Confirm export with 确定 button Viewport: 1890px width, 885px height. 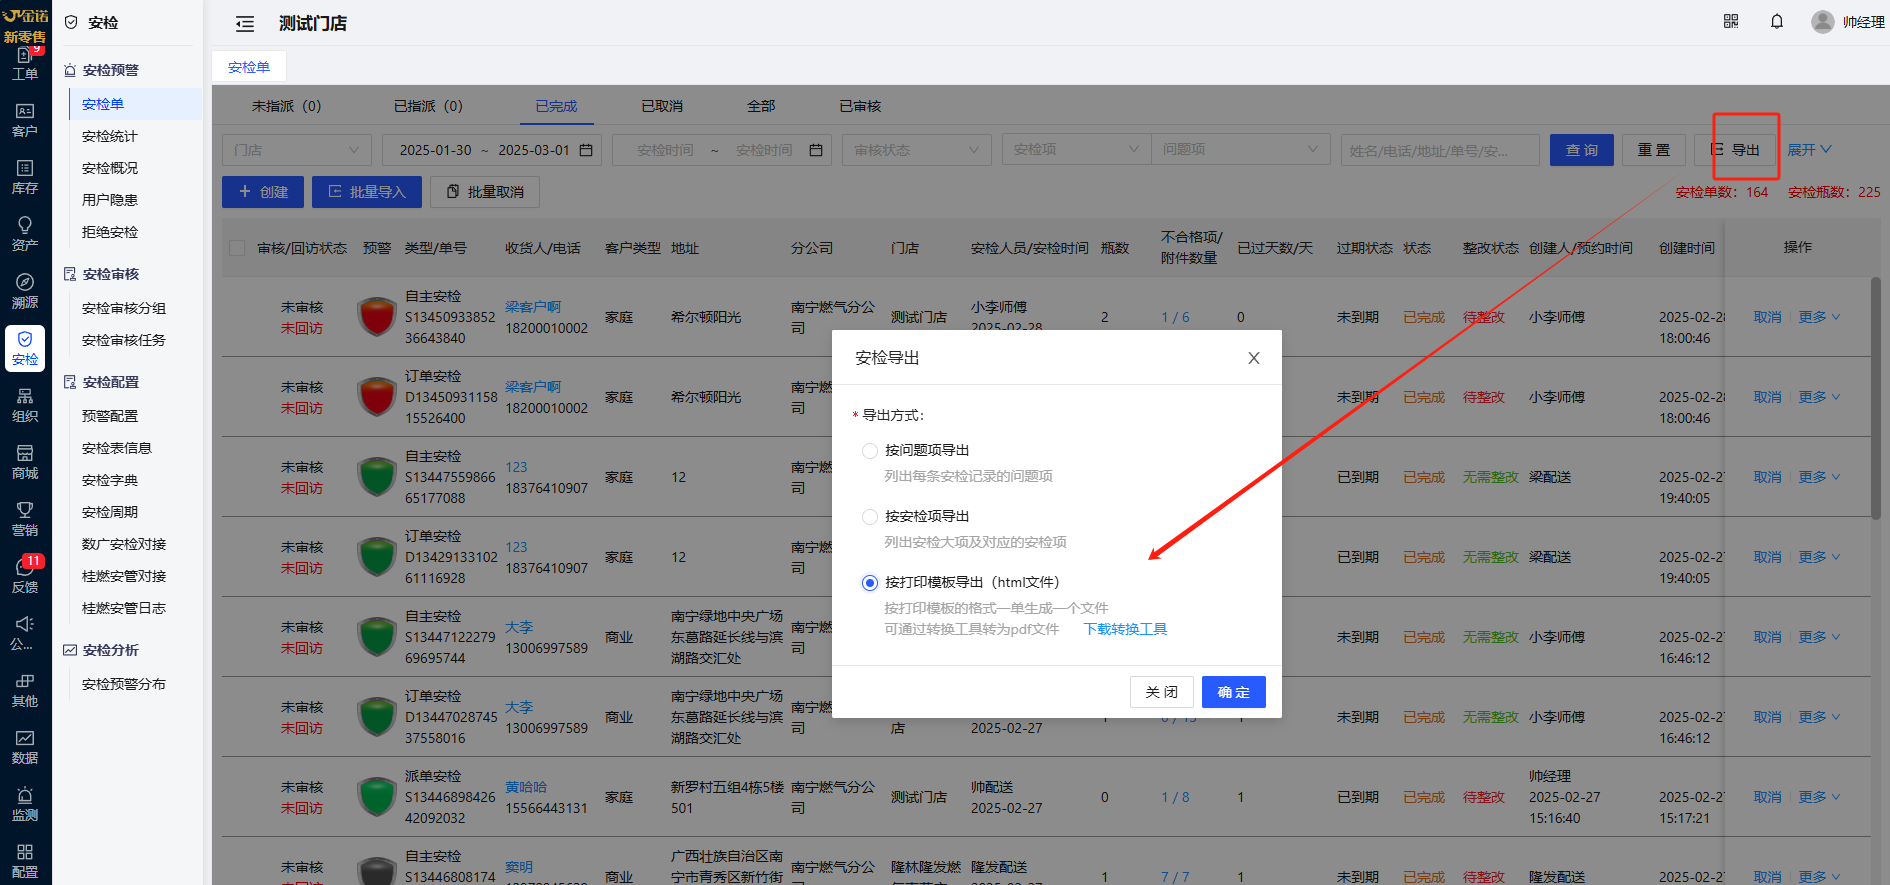(1233, 692)
